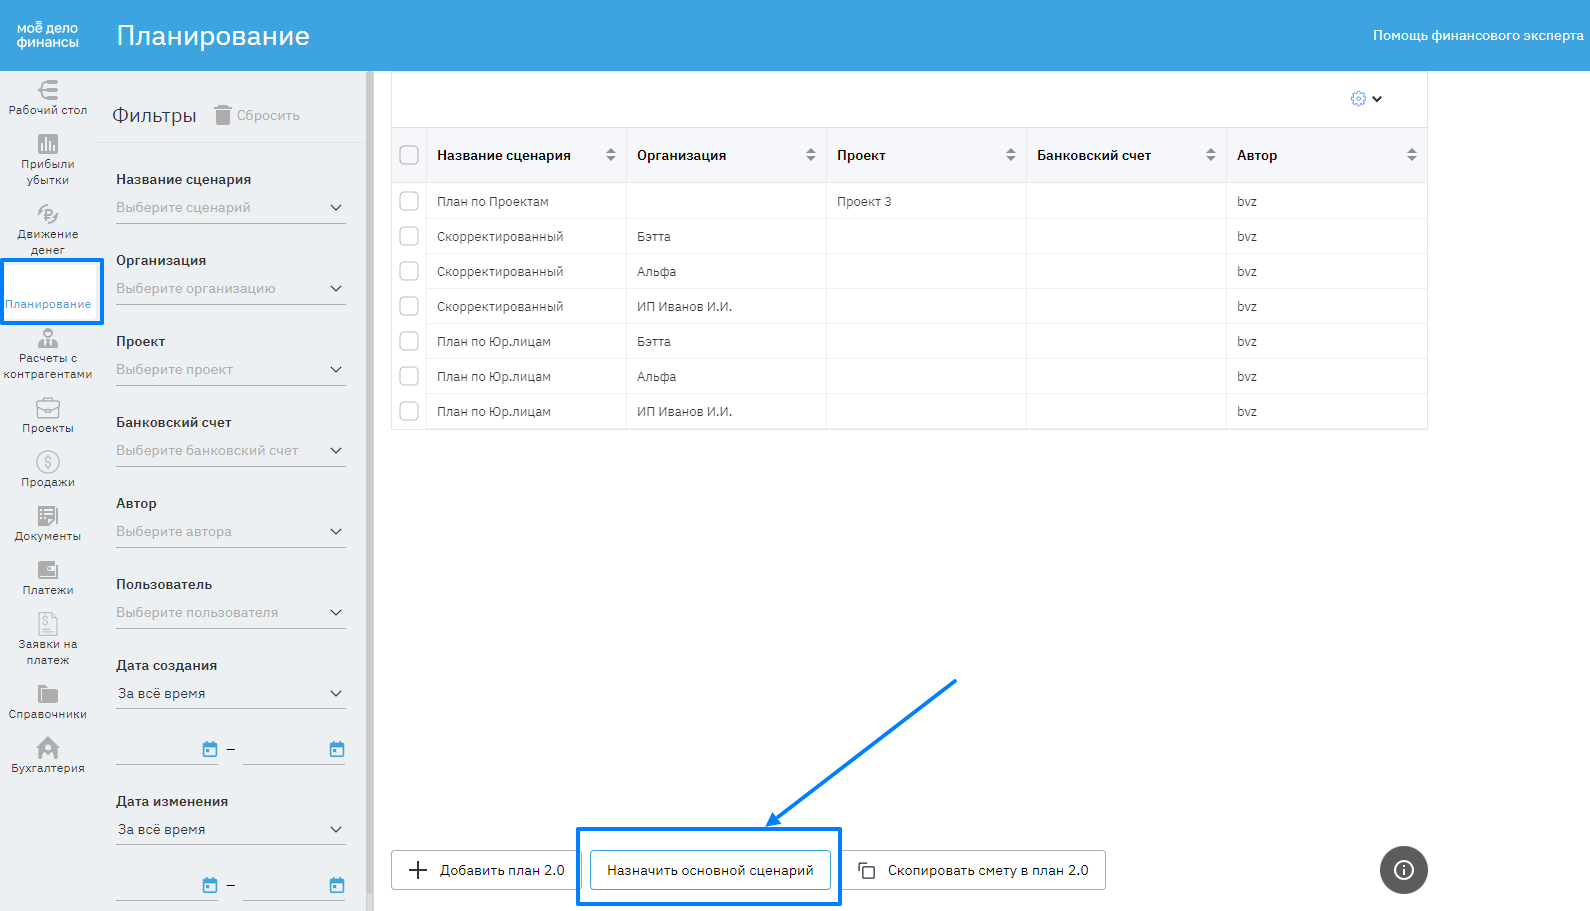Screen dimensions: 1590x911
Task: Sort by Автор column arrows
Action: [x=1412, y=155]
